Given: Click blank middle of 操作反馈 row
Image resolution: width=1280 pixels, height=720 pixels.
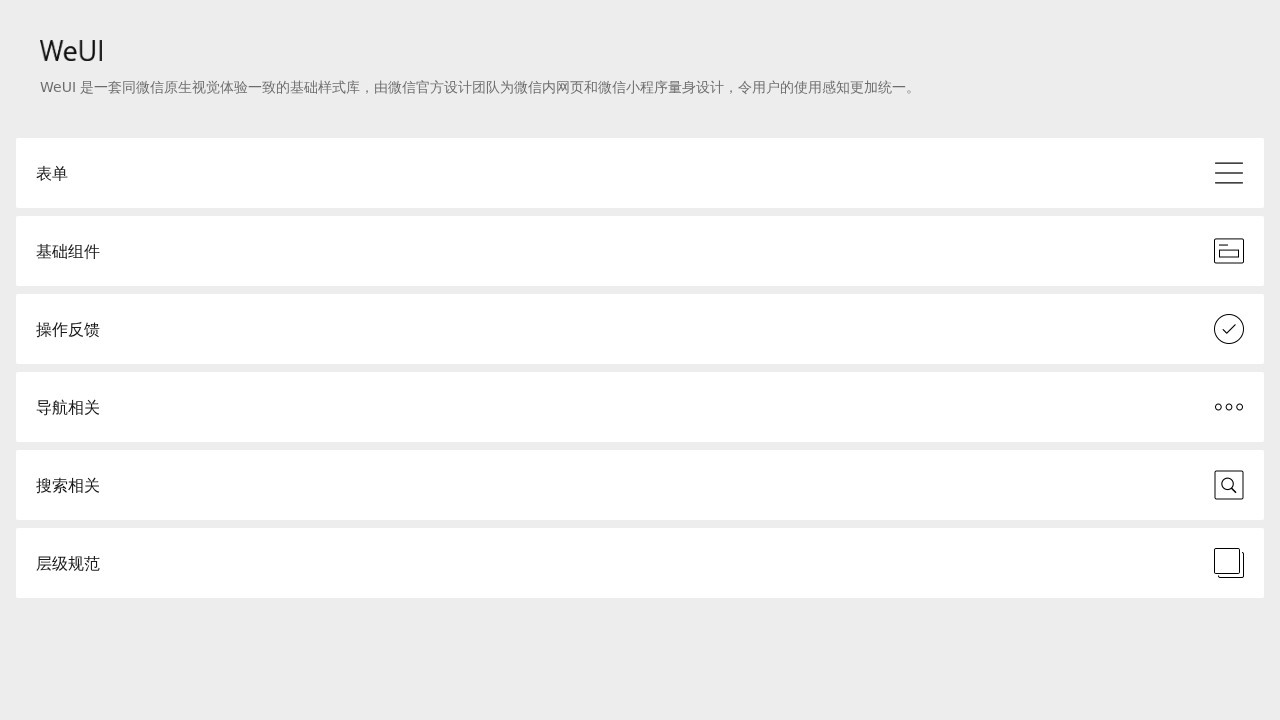Looking at the screenshot, I should coord(640,329).
